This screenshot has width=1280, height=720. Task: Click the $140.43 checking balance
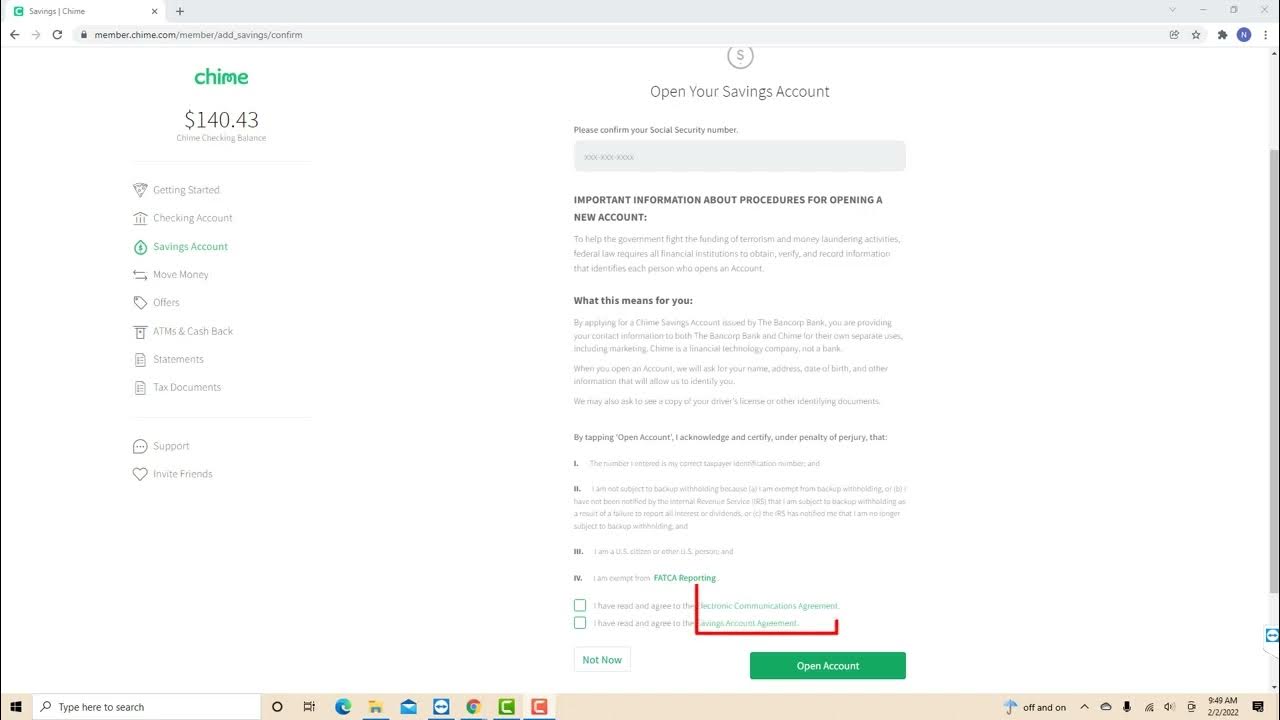(221, 119)
